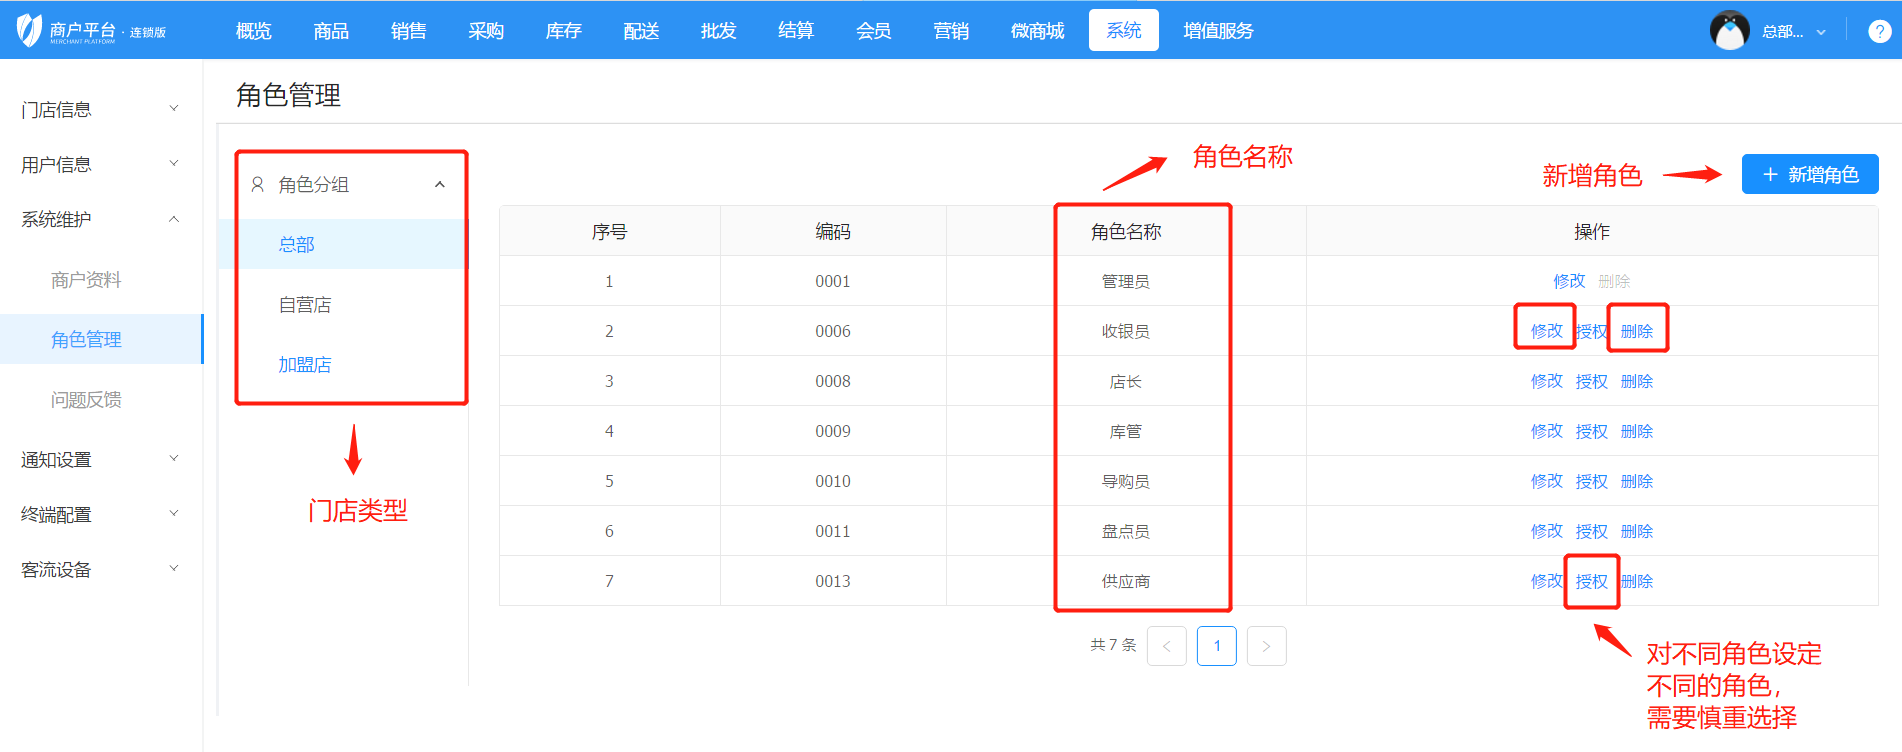The height and width of the screenshot is (752, 1902).
Task: Delete the 收银员 role
Action: point(1636,331)
